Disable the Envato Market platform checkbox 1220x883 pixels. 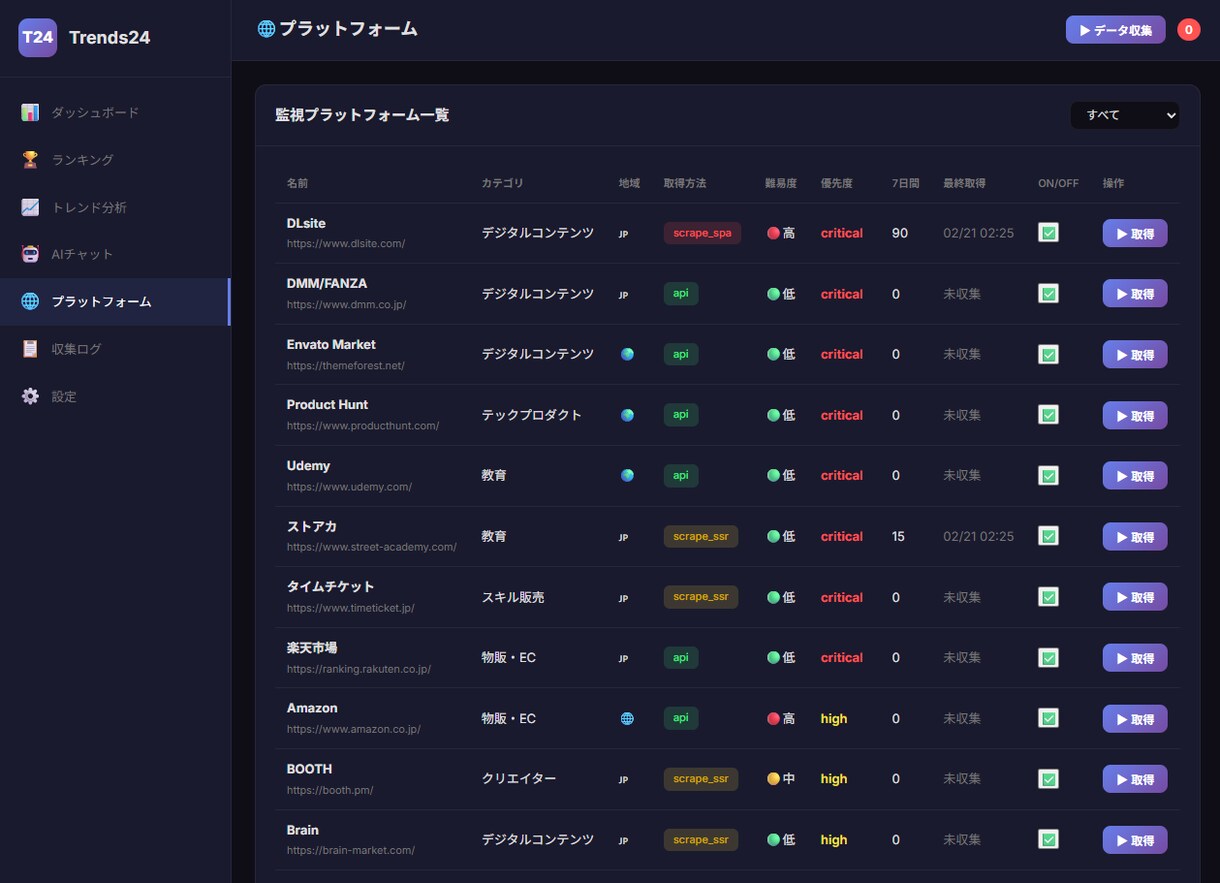click(x=1048, y=354)
